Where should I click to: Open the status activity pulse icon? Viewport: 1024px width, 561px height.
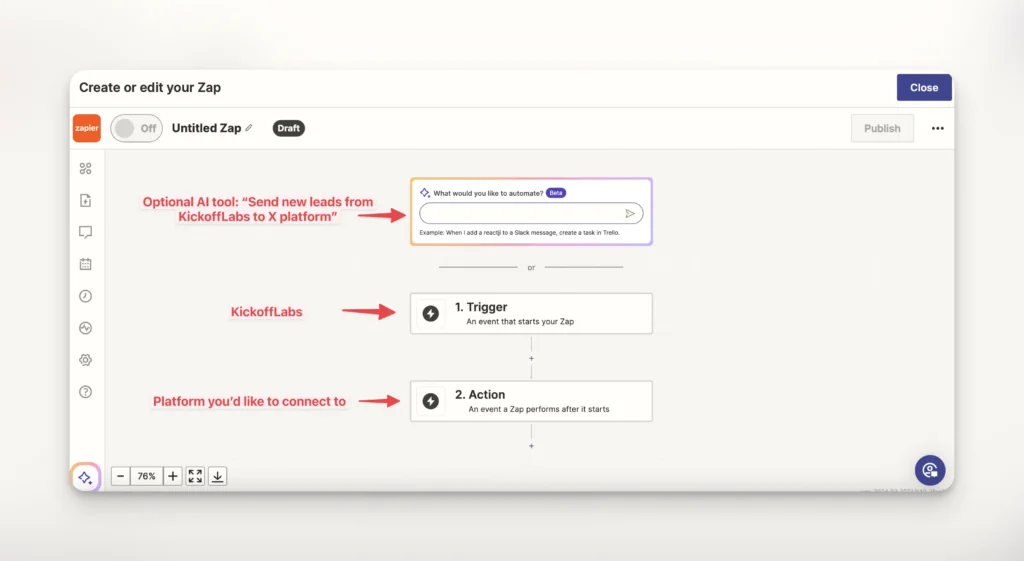click(x=86, y=328)
